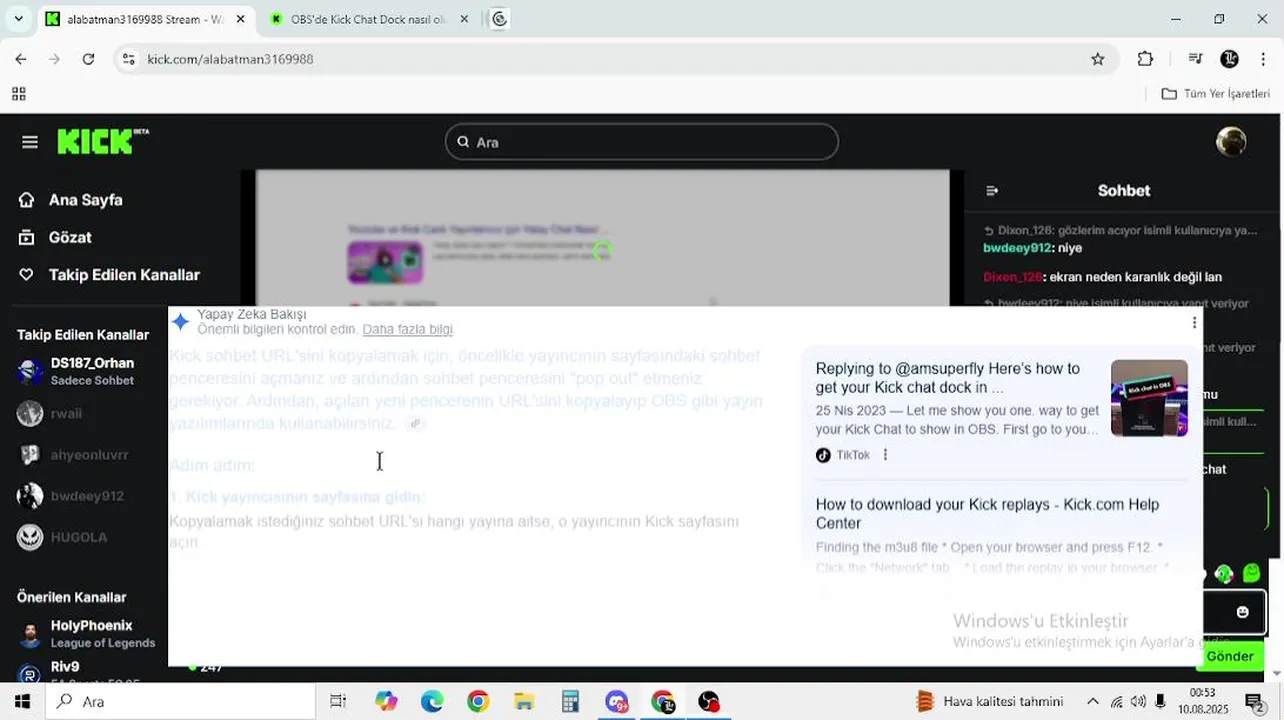
Task: Go back in browser
Action: point(21,59)
